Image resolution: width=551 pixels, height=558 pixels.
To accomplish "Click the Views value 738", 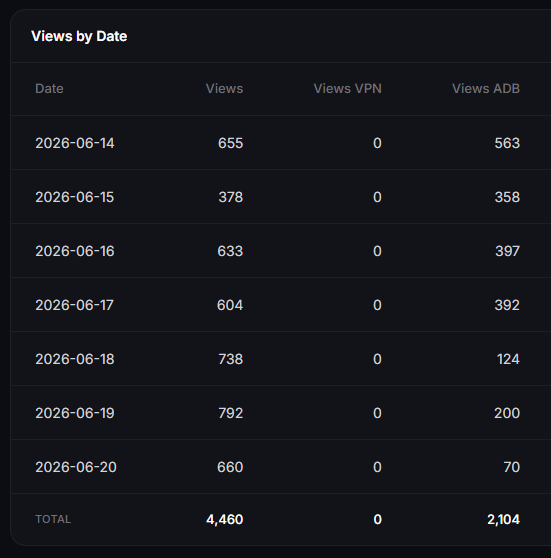I will (x=231, y=359).
